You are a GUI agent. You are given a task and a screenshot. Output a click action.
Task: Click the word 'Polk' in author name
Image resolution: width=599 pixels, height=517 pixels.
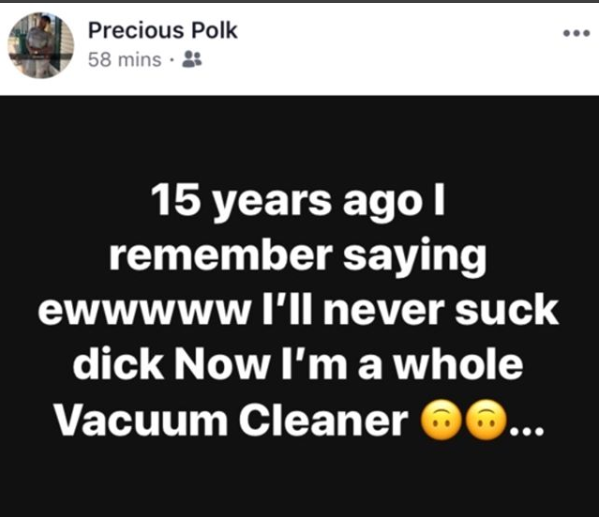pyautogui.click(x=214, y=30)
